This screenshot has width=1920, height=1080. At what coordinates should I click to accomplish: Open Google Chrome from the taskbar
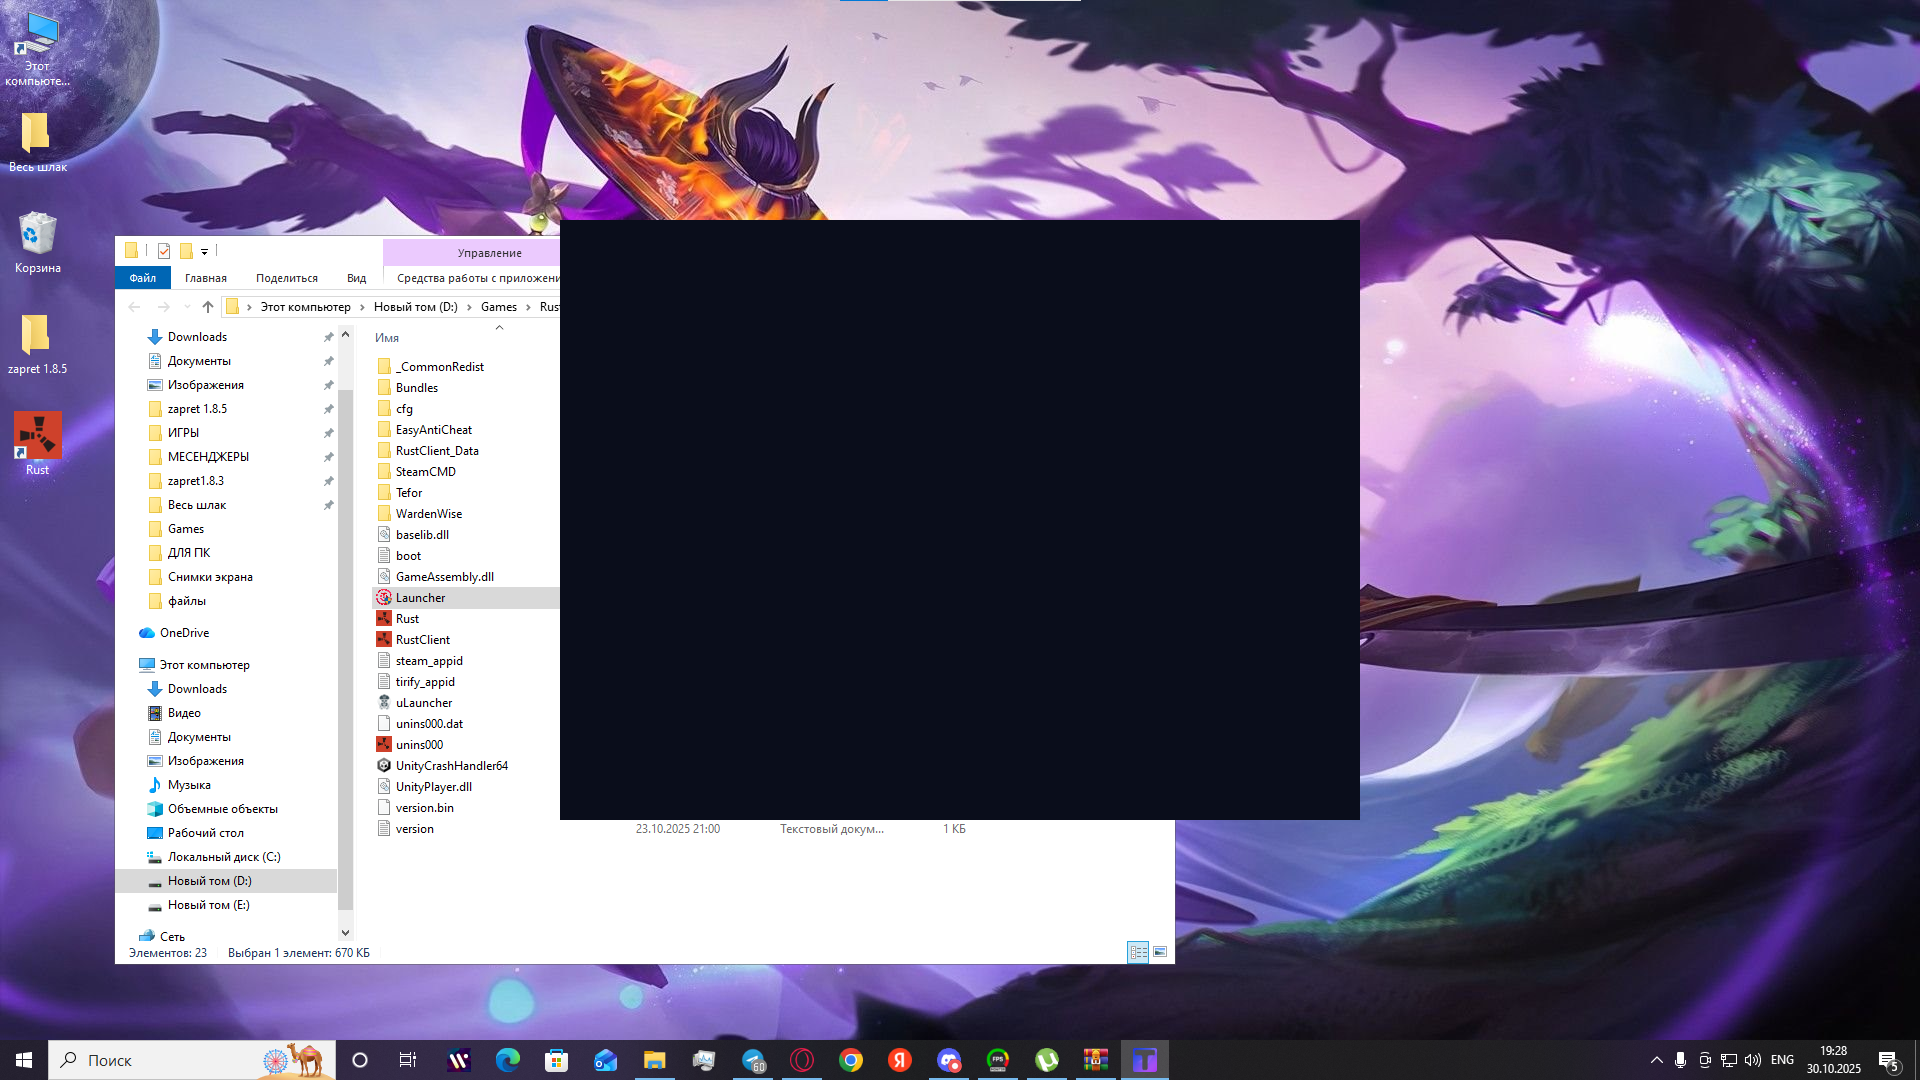click(x=851, y=1060)
